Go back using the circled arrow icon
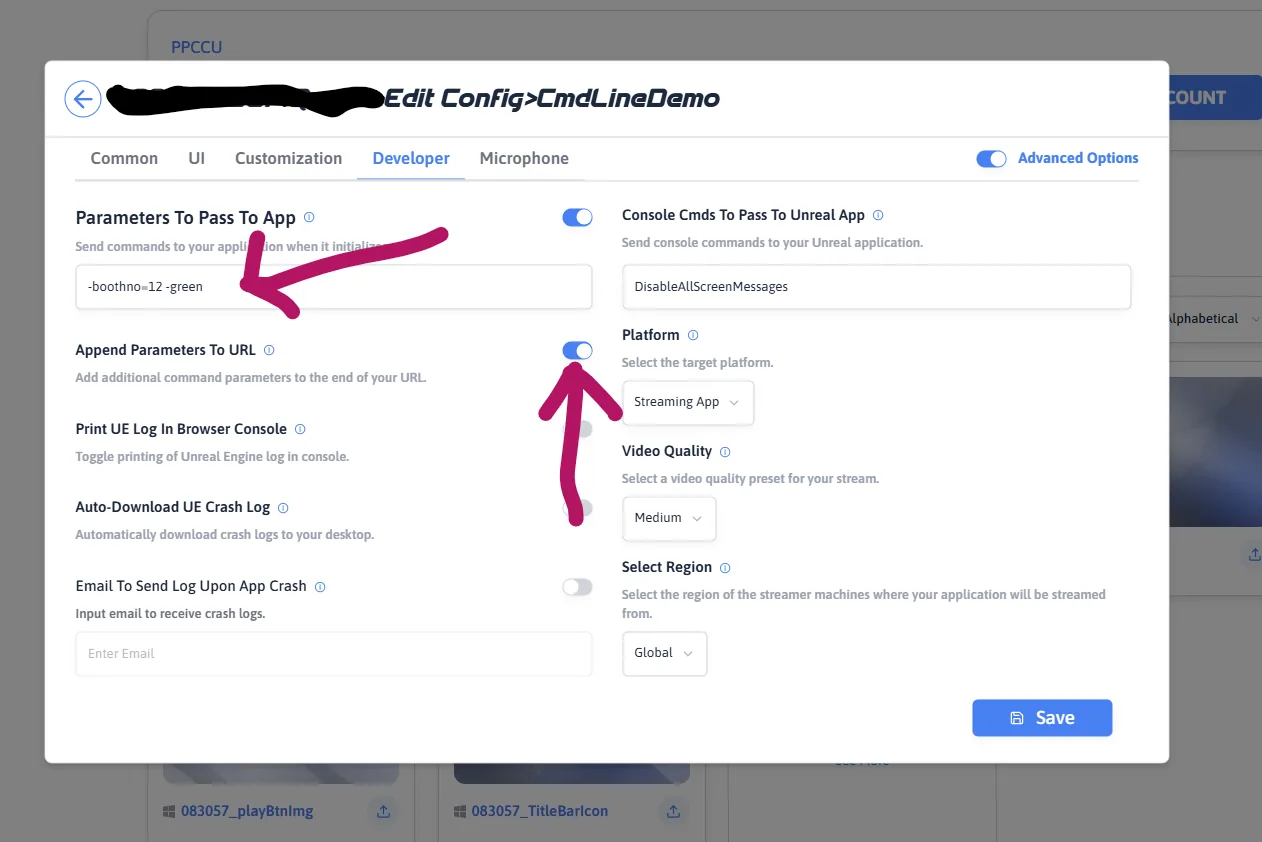Image resolution: width=1262 pixels, height=842 pixels. pyautogui.click(x=83, y=99)
